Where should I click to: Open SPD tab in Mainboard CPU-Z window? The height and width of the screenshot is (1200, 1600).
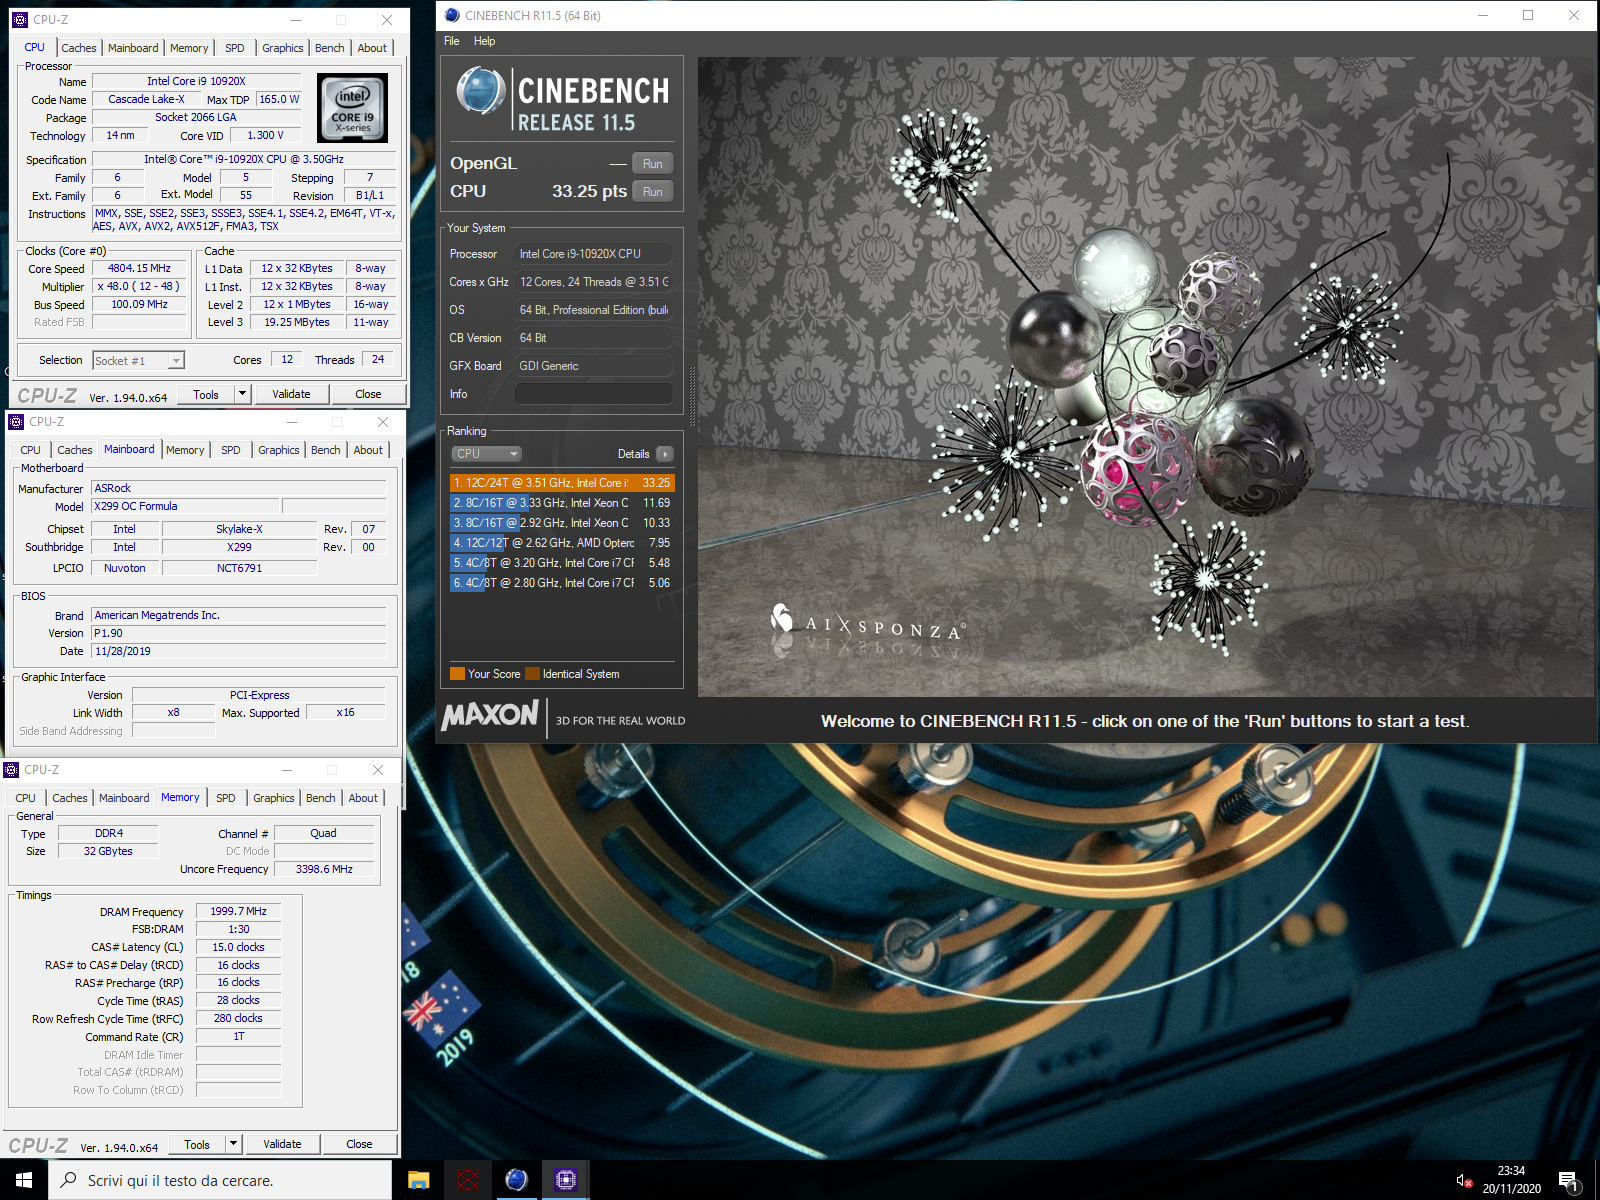pyautogui.click(x=231, y=450)
